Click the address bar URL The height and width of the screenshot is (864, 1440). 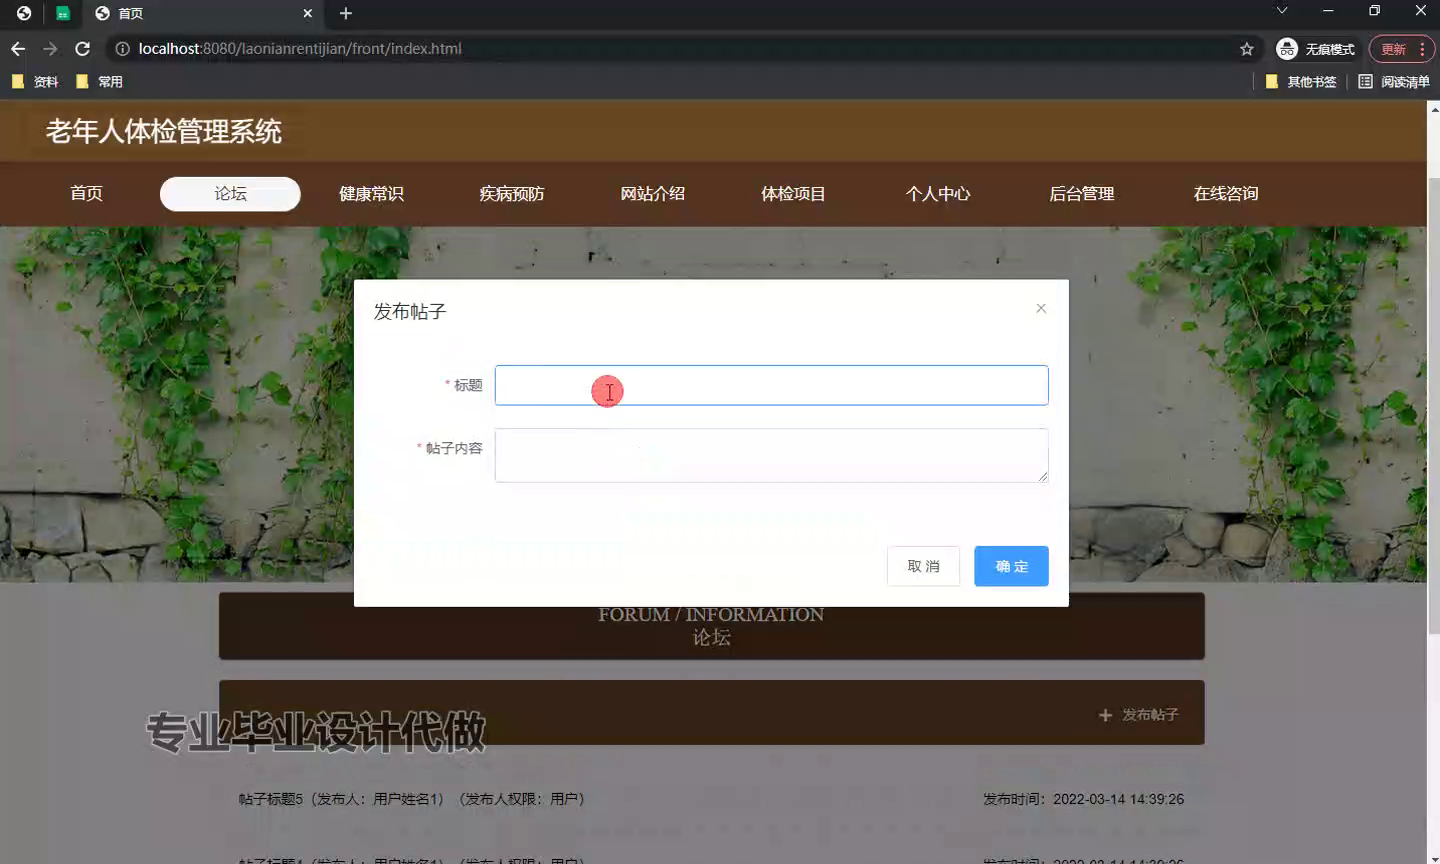[300, 48]
